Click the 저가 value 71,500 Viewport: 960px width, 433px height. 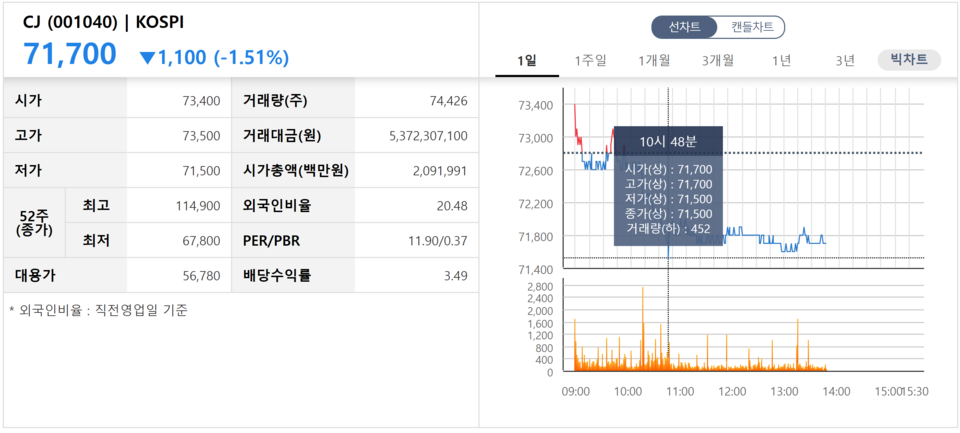pos(201,171)
